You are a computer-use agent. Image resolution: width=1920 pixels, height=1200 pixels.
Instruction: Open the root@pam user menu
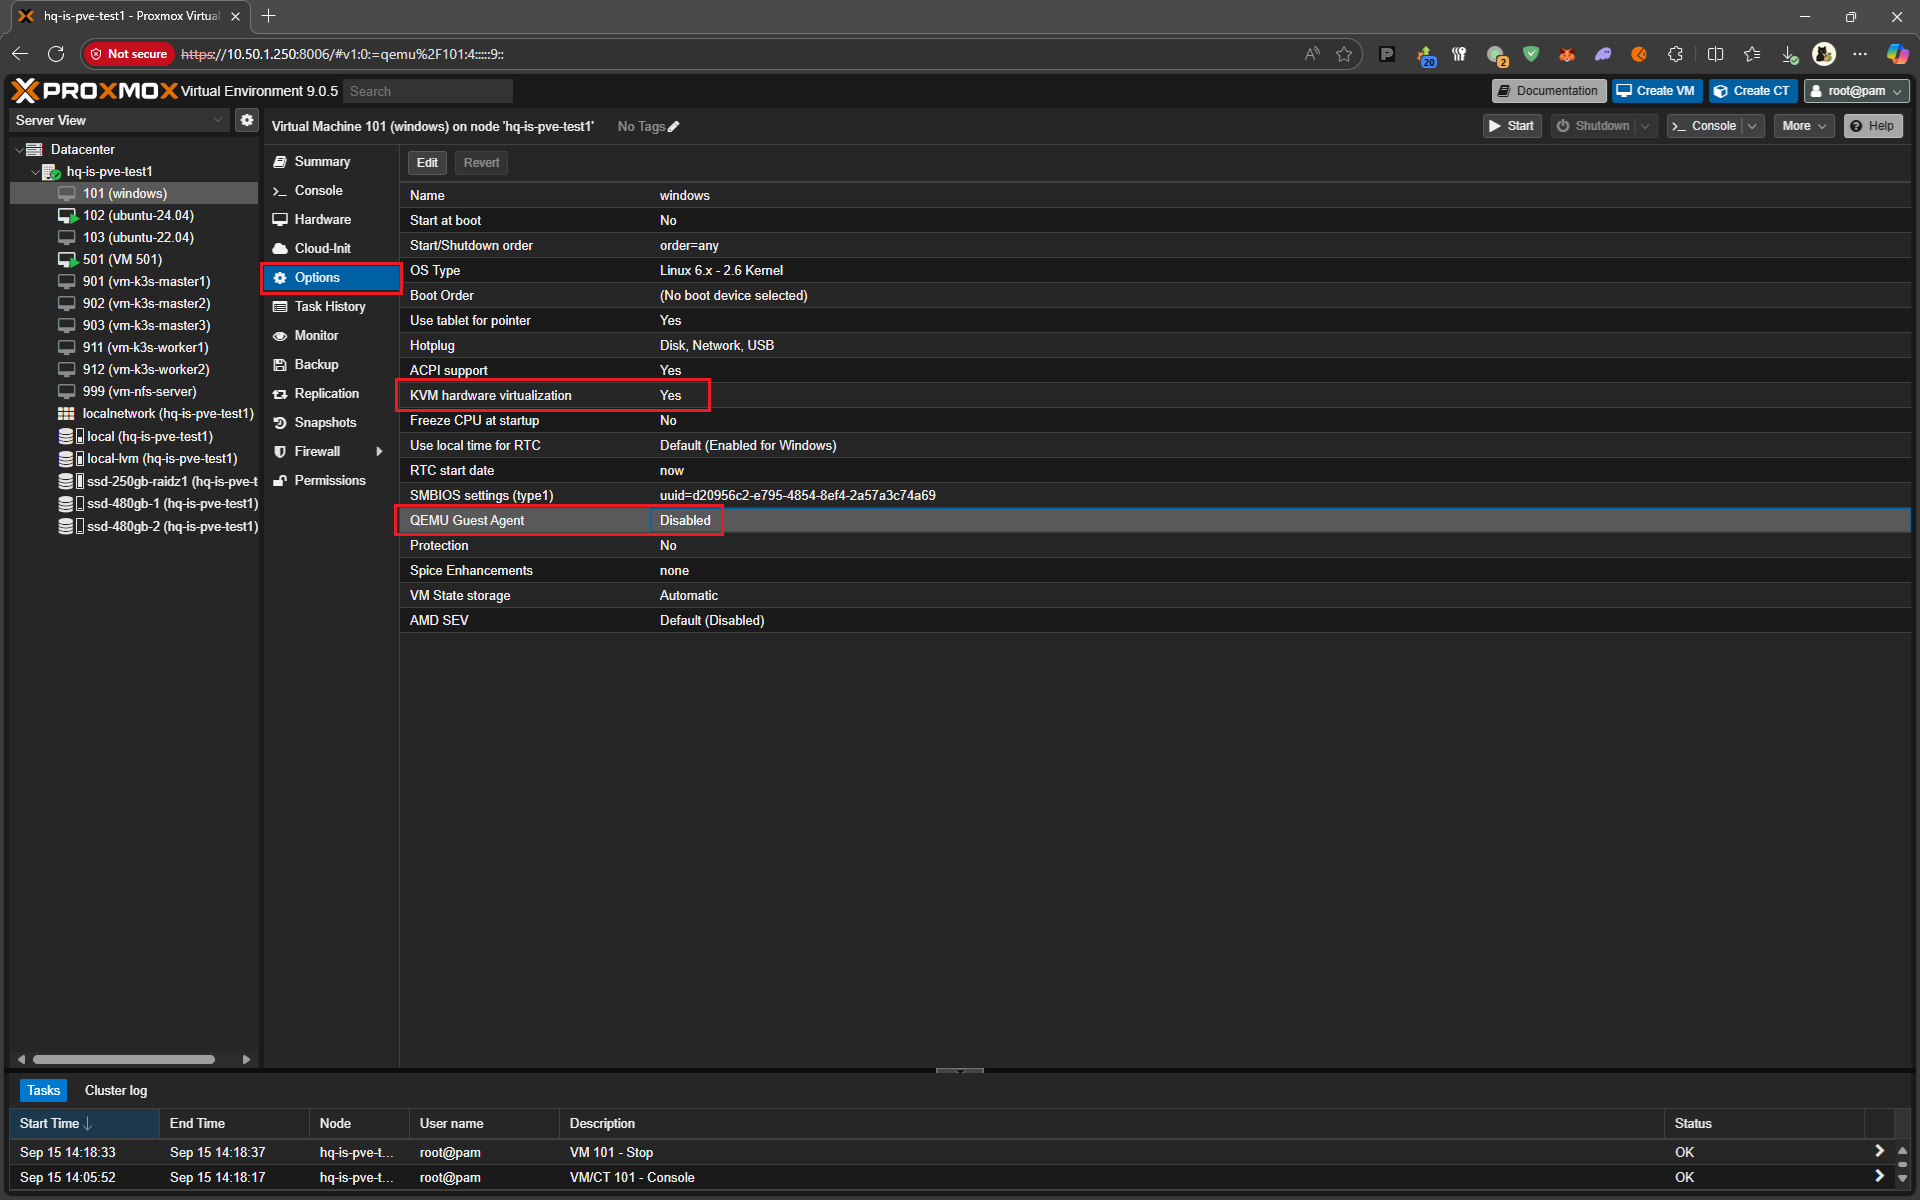click(1856, 91)
